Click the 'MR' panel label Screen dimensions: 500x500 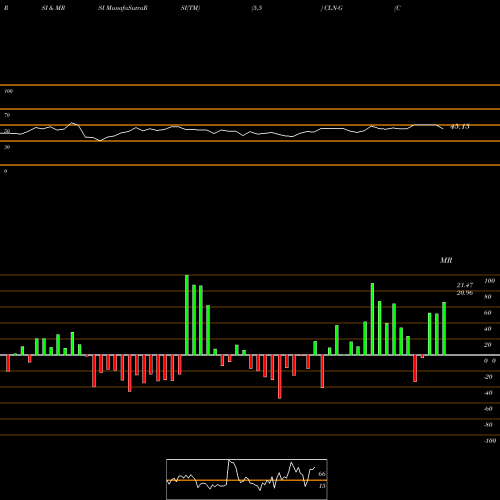tap(446, 260)
